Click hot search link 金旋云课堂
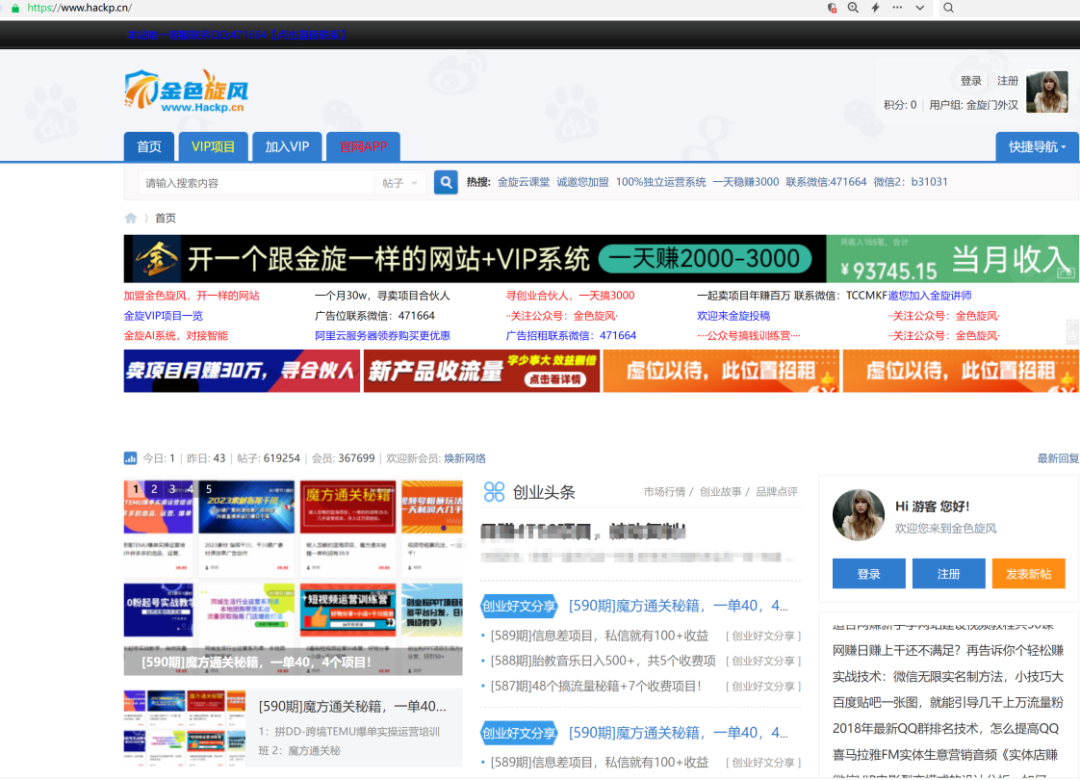Image resolution: width=1080 pixels, height=780 pixels. point(523,182)
